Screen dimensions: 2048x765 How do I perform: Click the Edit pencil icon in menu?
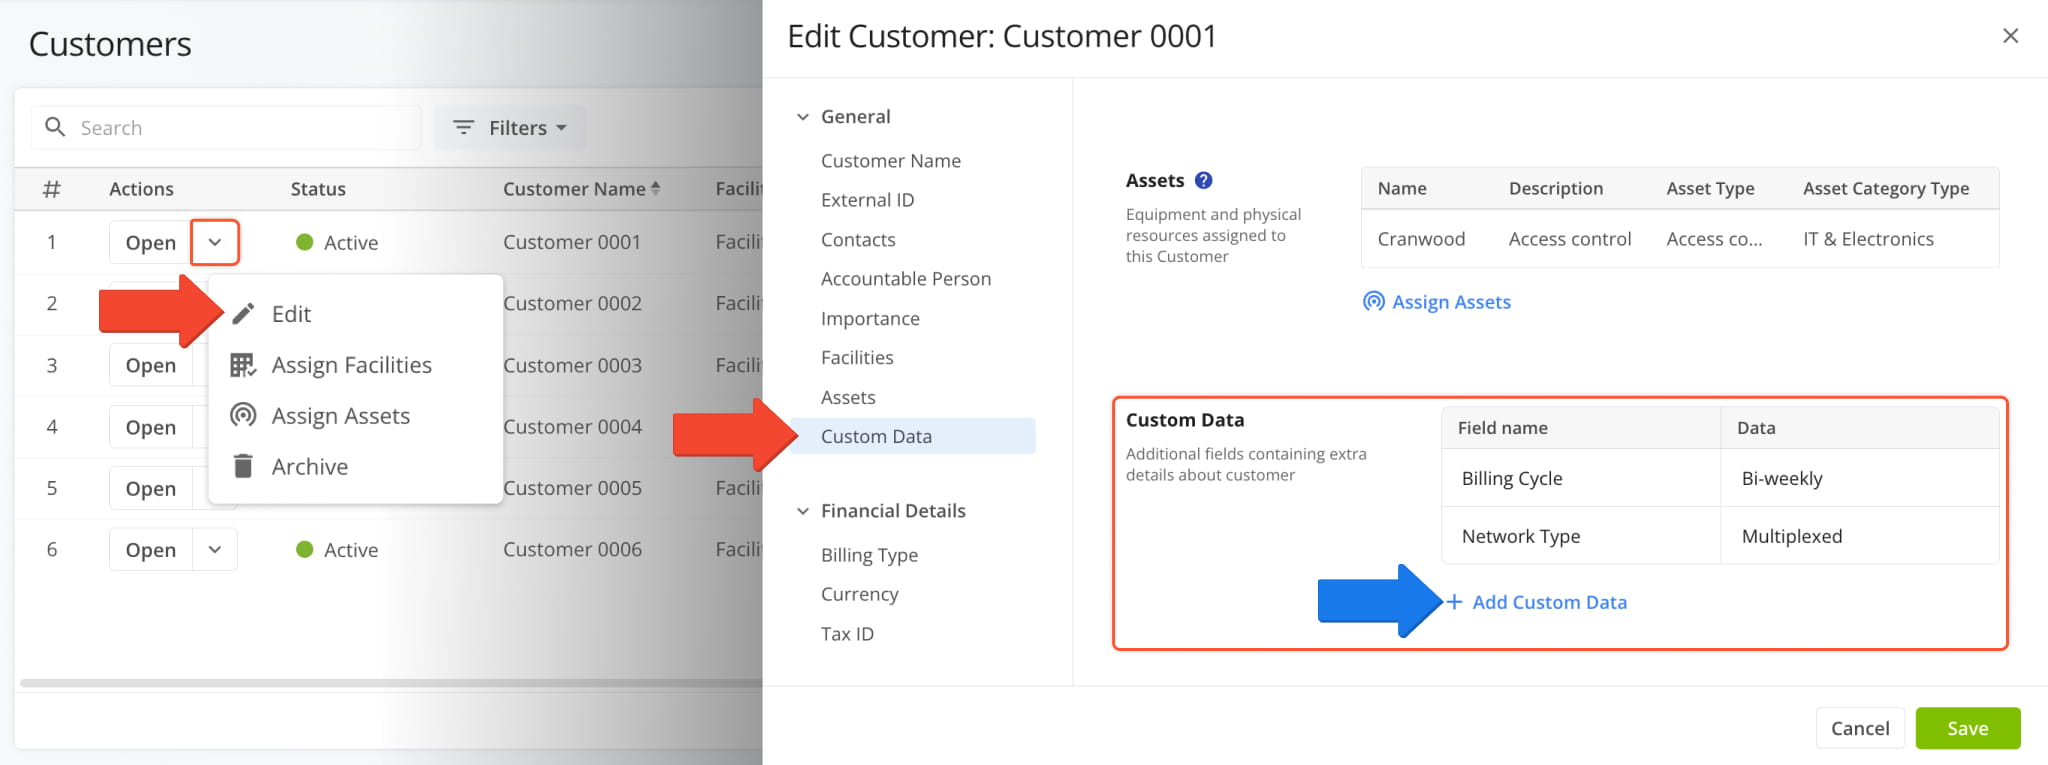click(x=243, y=314)
